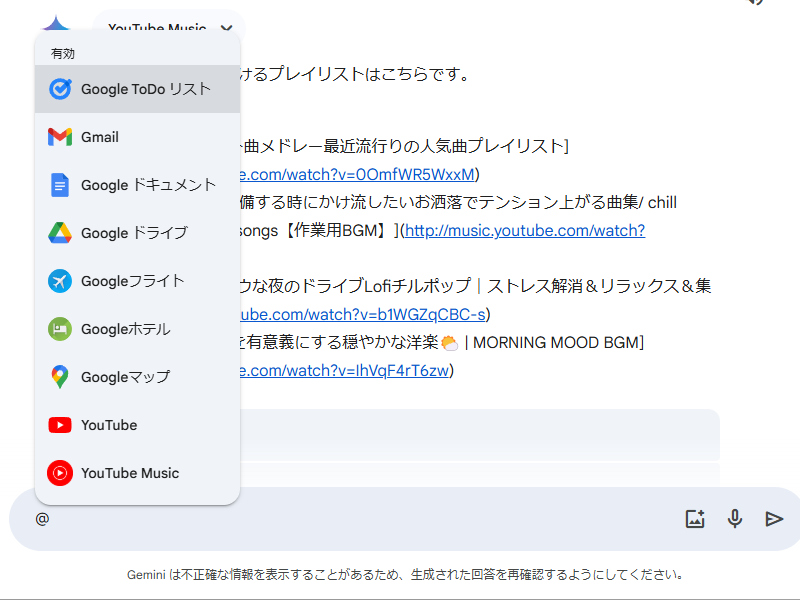Screen dimensions: 800x600
Task: Open the image upload icon
Action: (x=695, y=519)
